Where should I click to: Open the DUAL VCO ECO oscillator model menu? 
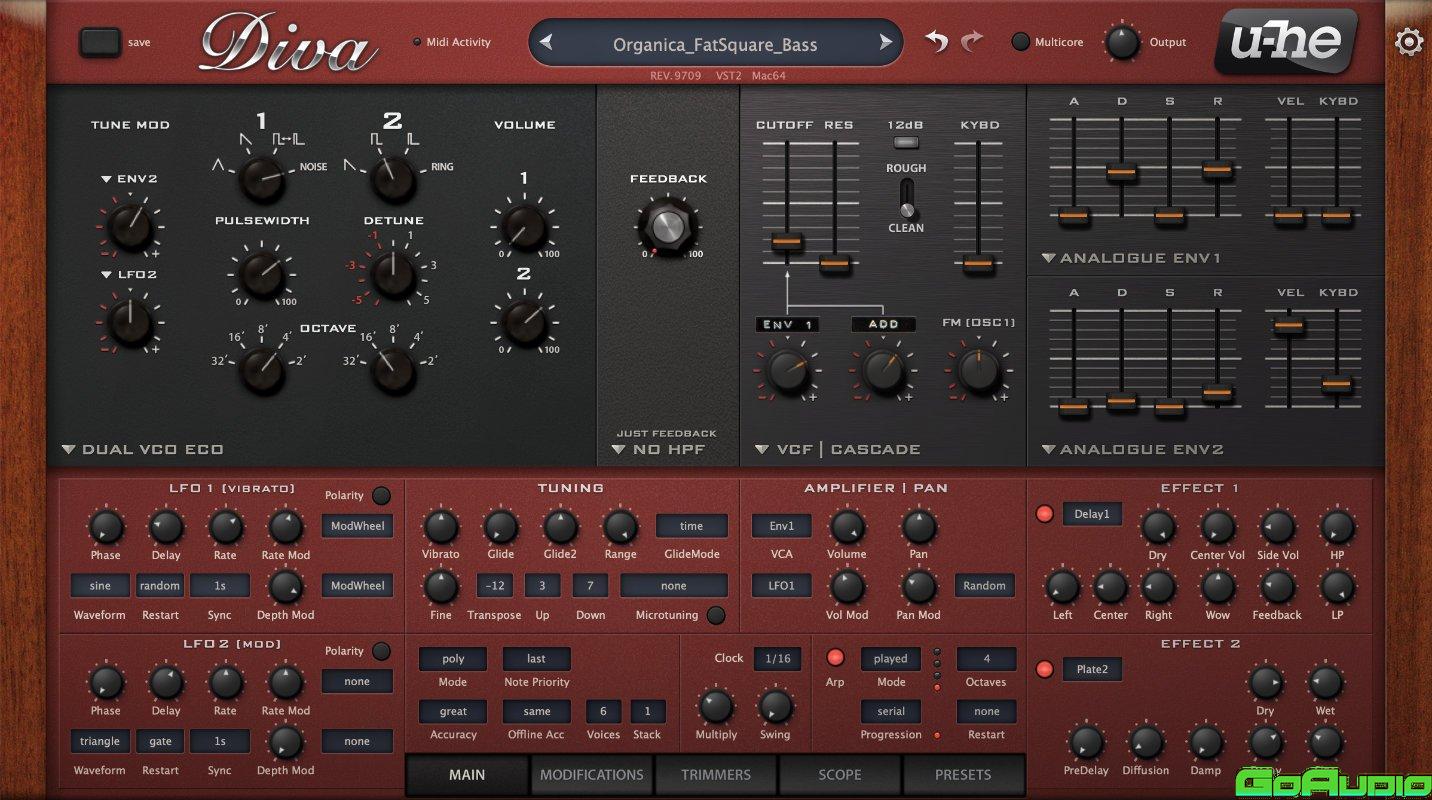(142, 450)
